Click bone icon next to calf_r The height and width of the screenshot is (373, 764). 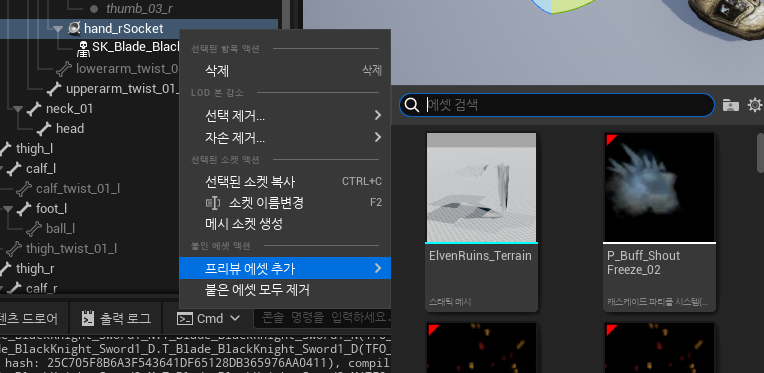pos(14,288)
